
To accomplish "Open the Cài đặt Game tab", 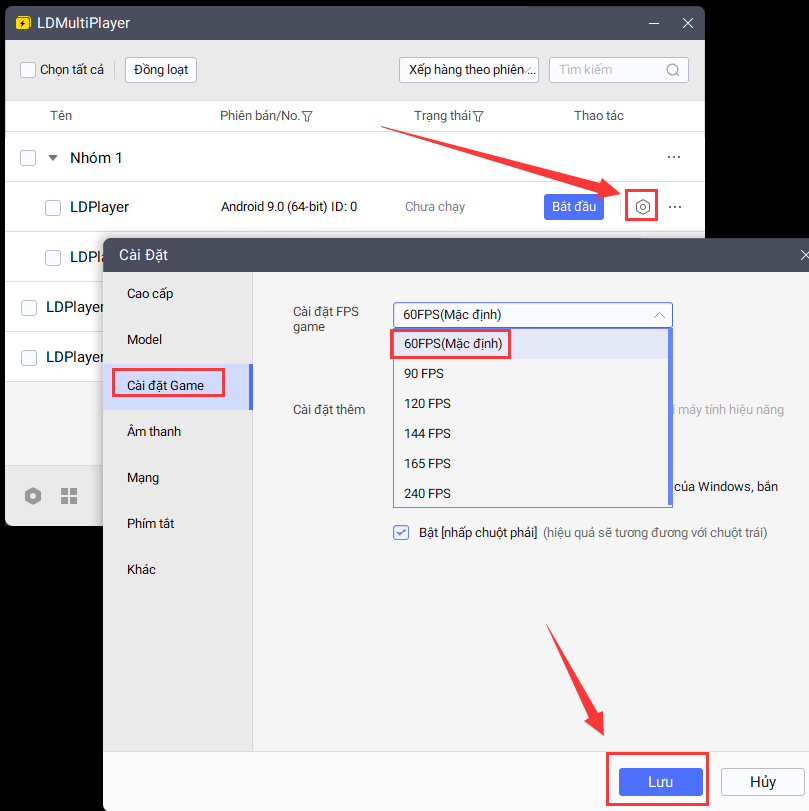I will click(x=177, y=386).
